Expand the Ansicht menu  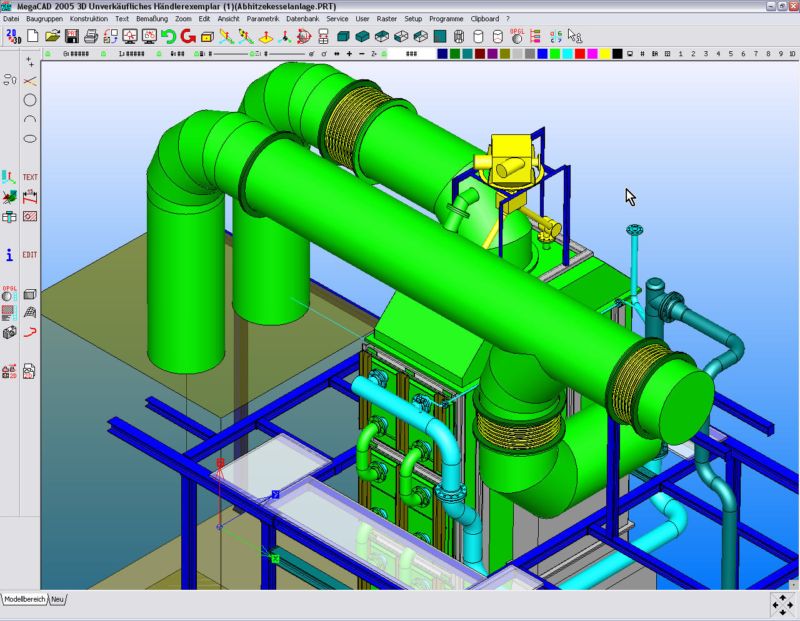coord(228,18)
